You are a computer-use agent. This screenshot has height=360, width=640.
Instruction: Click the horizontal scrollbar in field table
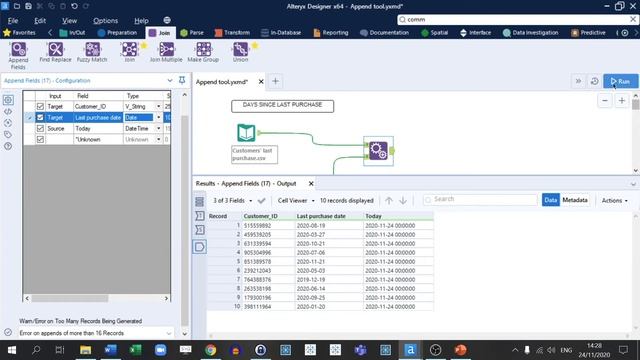pyautogui.click(x=70, y=298)
